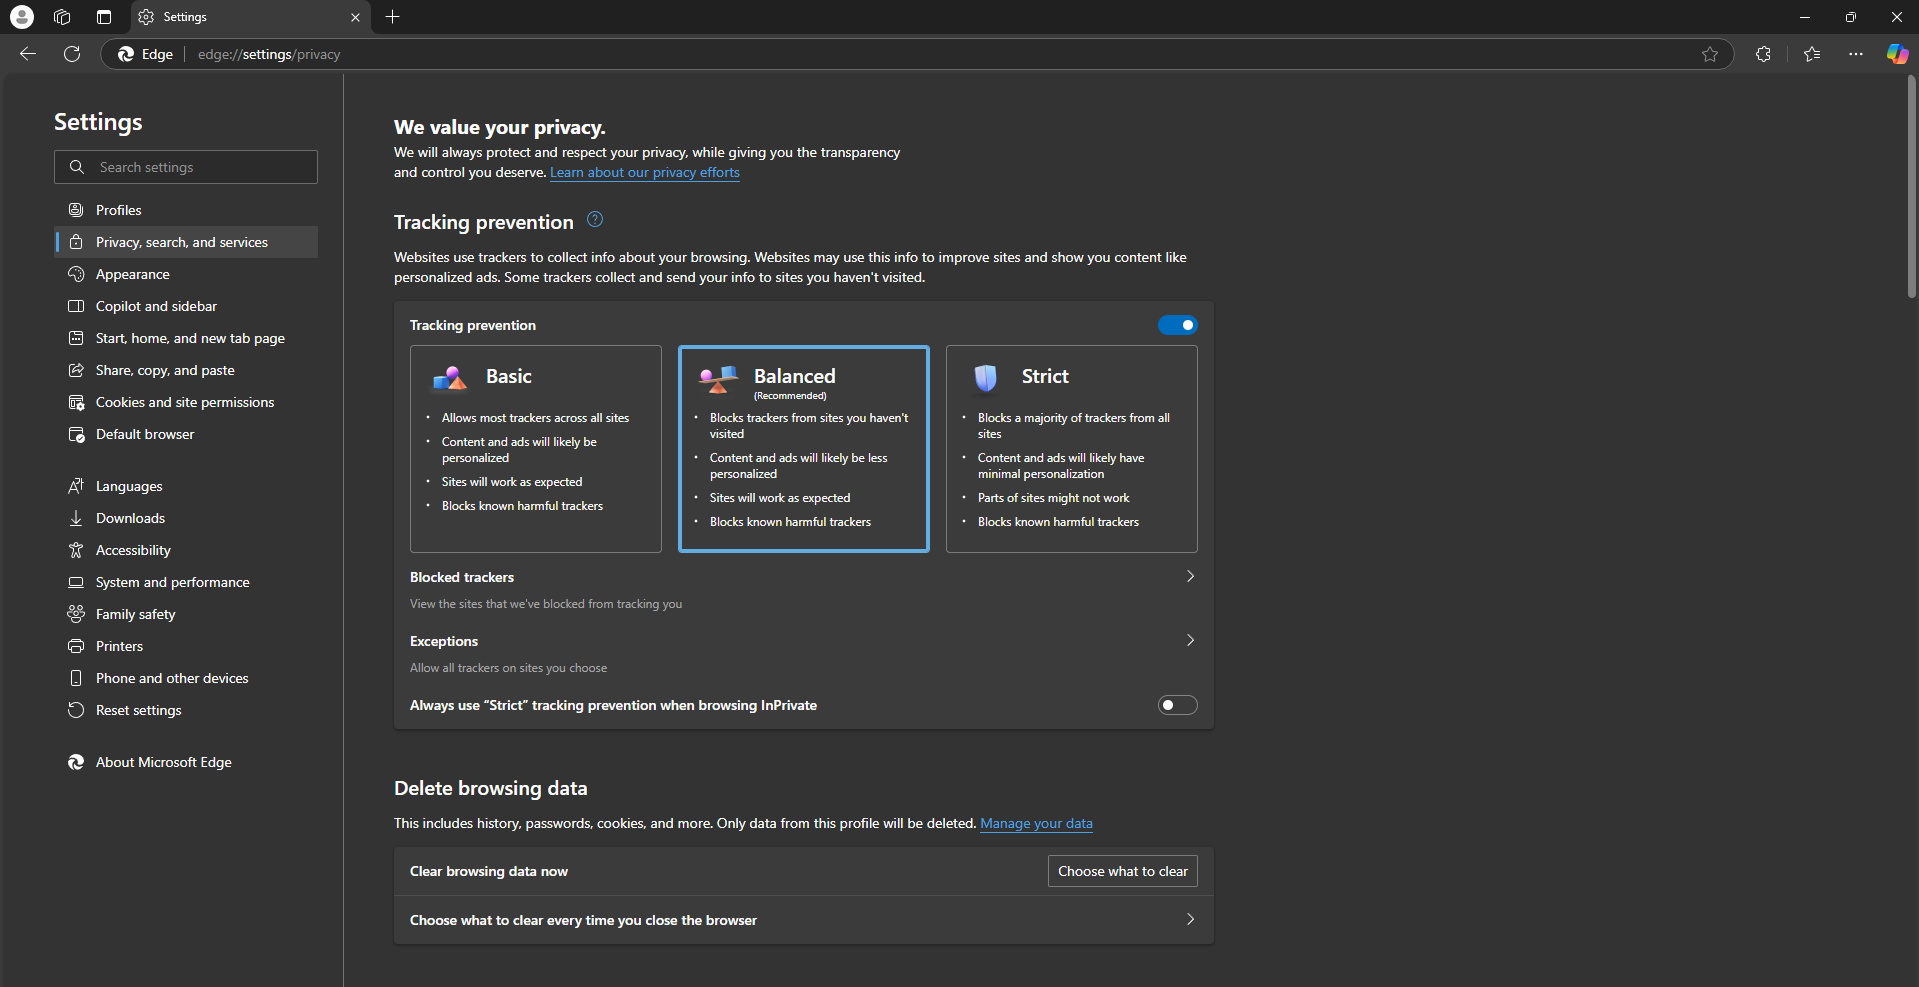This screenshot has width=1919, height=987.
Task: Turn off the Tracking prevention toggle
Action: 1177,325
